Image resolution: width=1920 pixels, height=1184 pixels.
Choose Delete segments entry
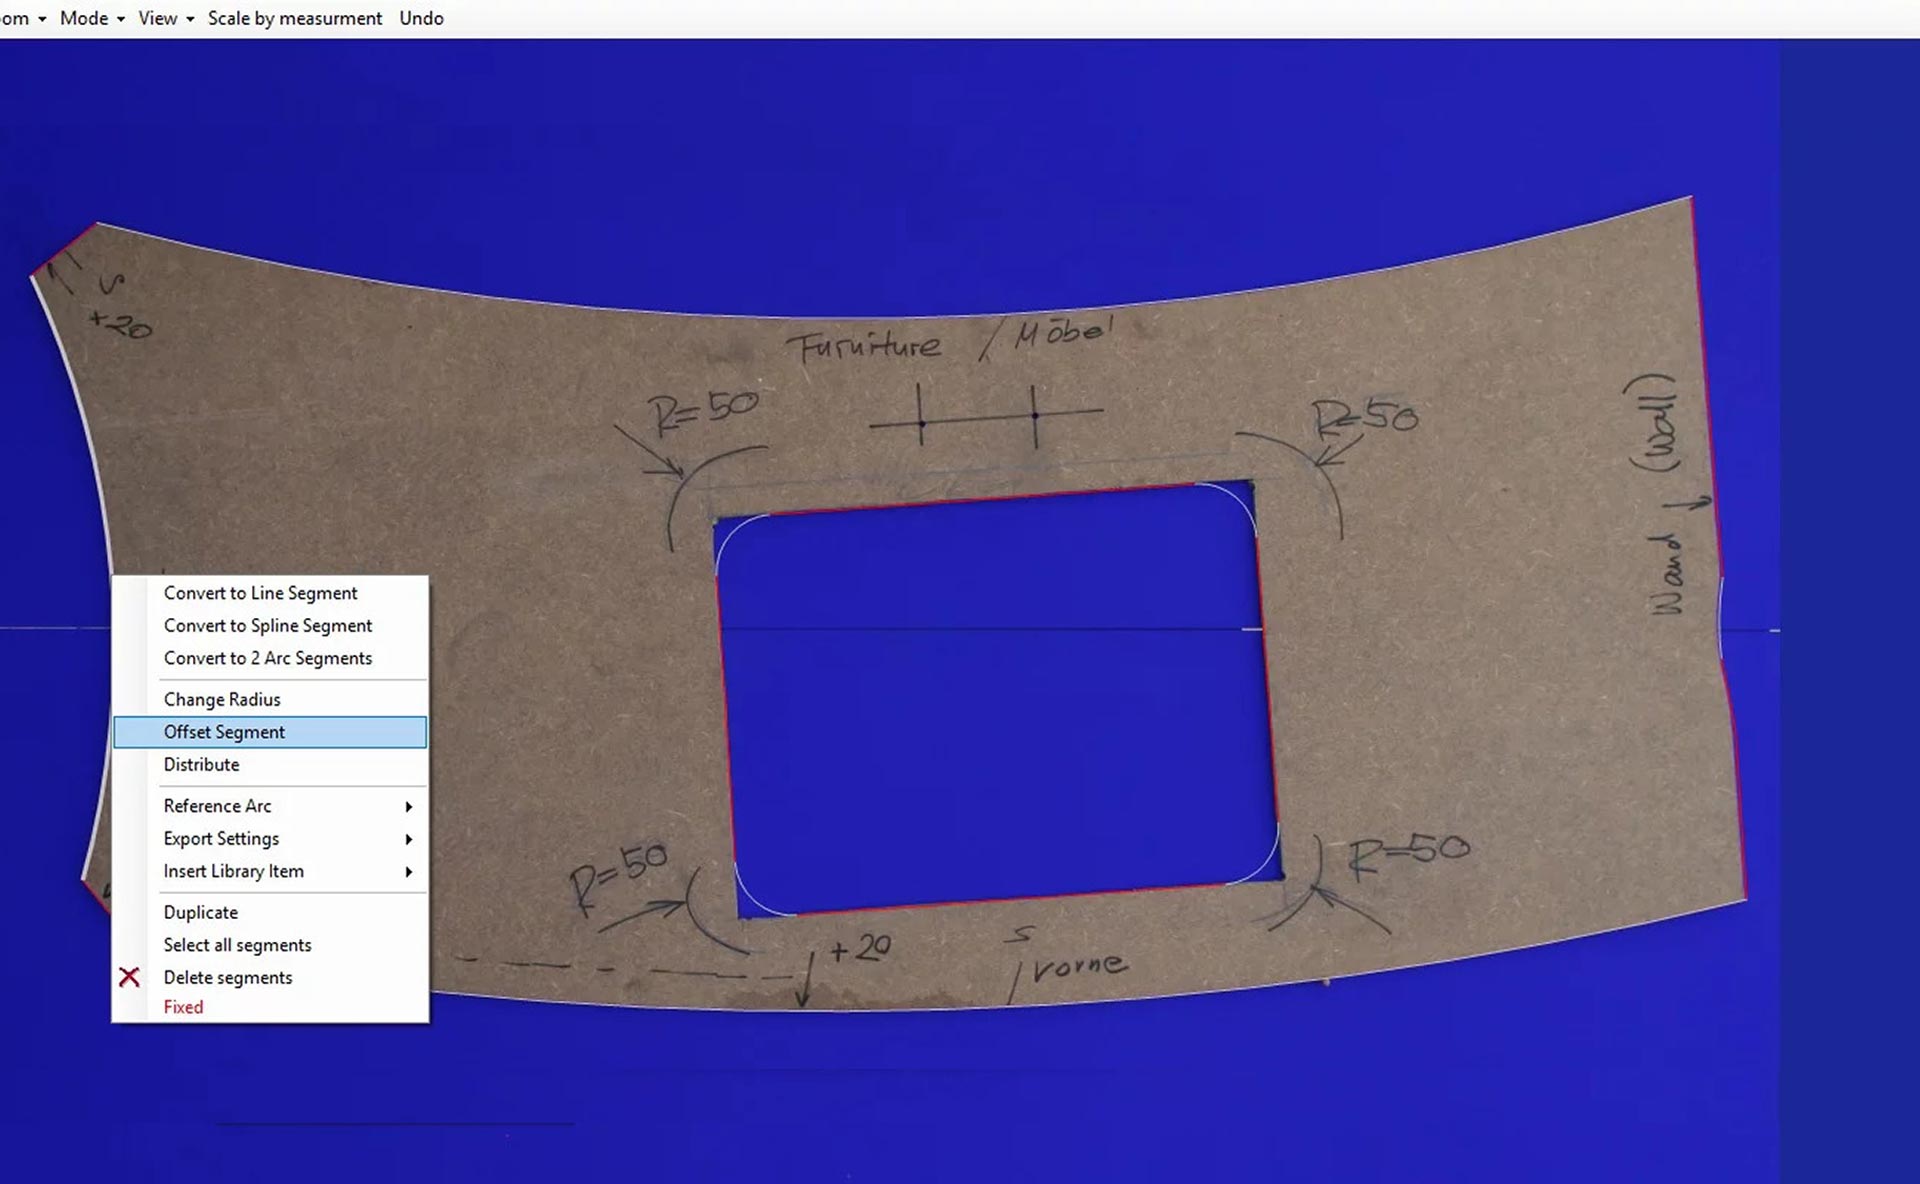click(x=228, y=978)
